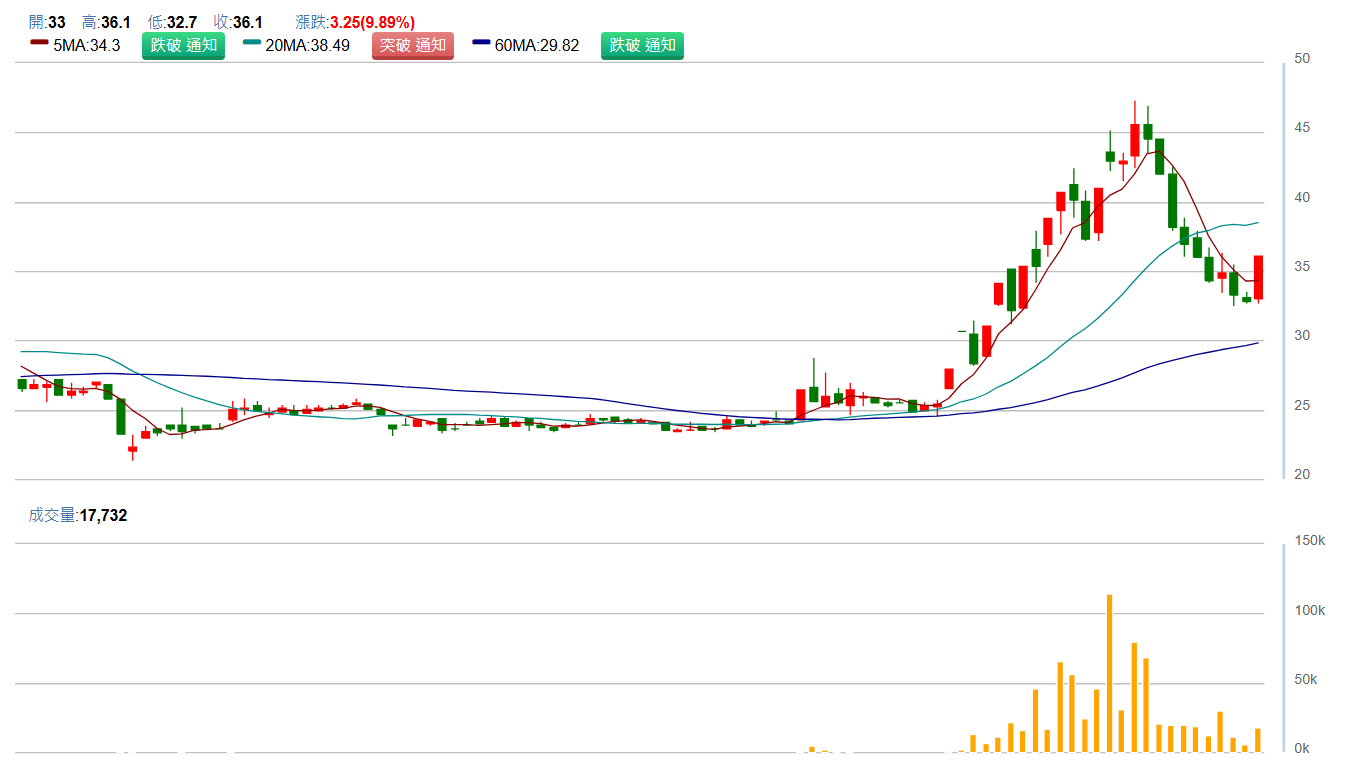This screenshot has width=1352, height=768.
Task: Click the teal 20MA legend swatch
Action: point(252,42)
